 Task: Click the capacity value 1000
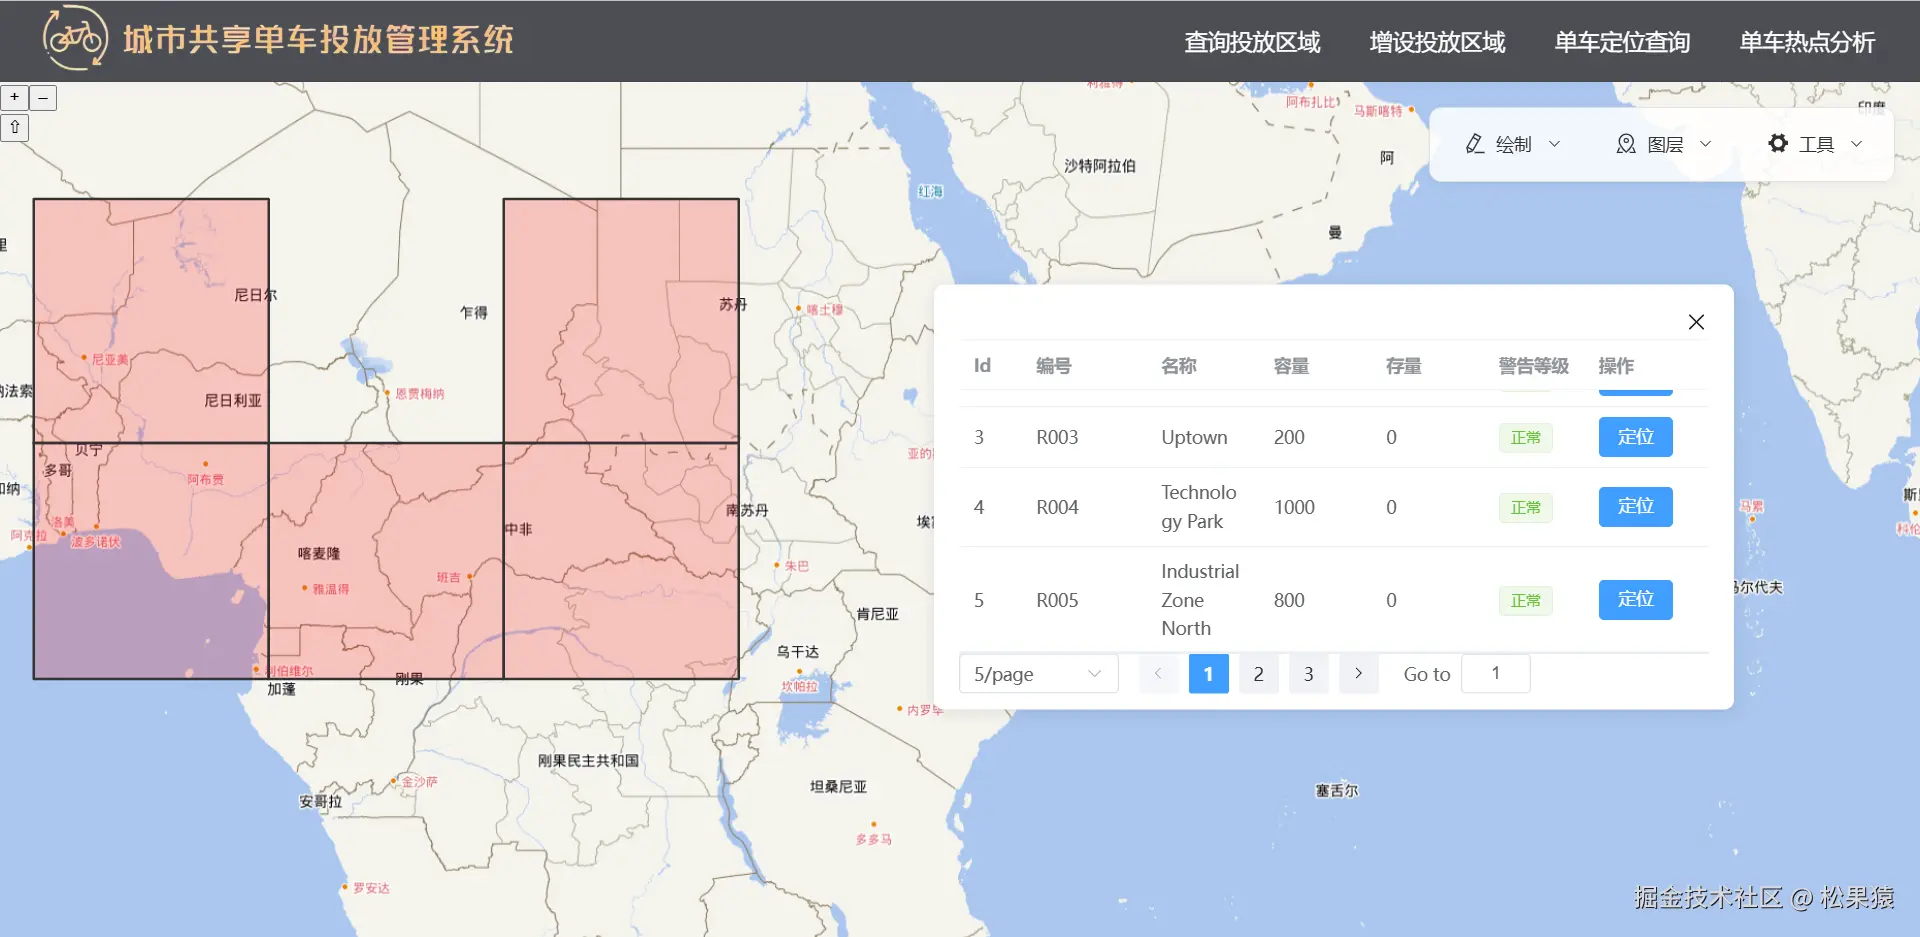point(1294,507)
